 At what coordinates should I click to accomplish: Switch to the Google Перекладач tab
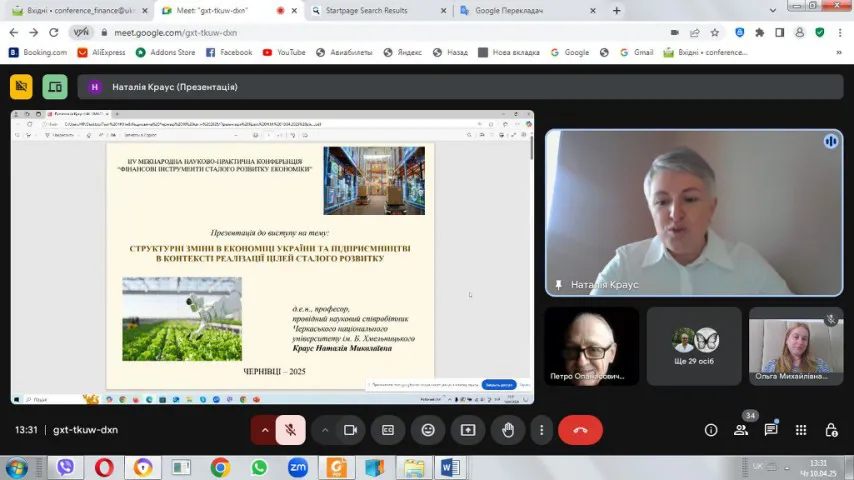pos(520,11)
